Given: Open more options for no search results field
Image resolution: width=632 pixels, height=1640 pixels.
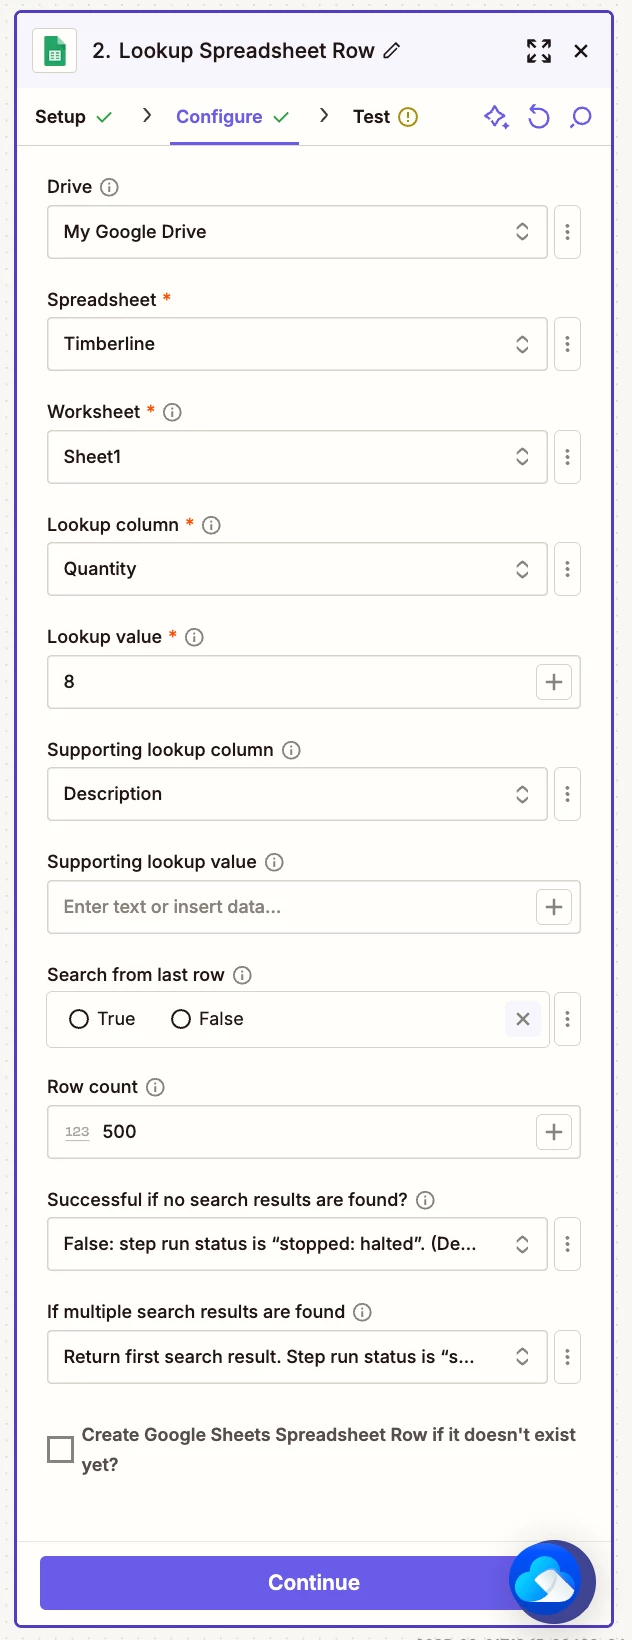Looking at the screenshot, I should (567, 1244).
